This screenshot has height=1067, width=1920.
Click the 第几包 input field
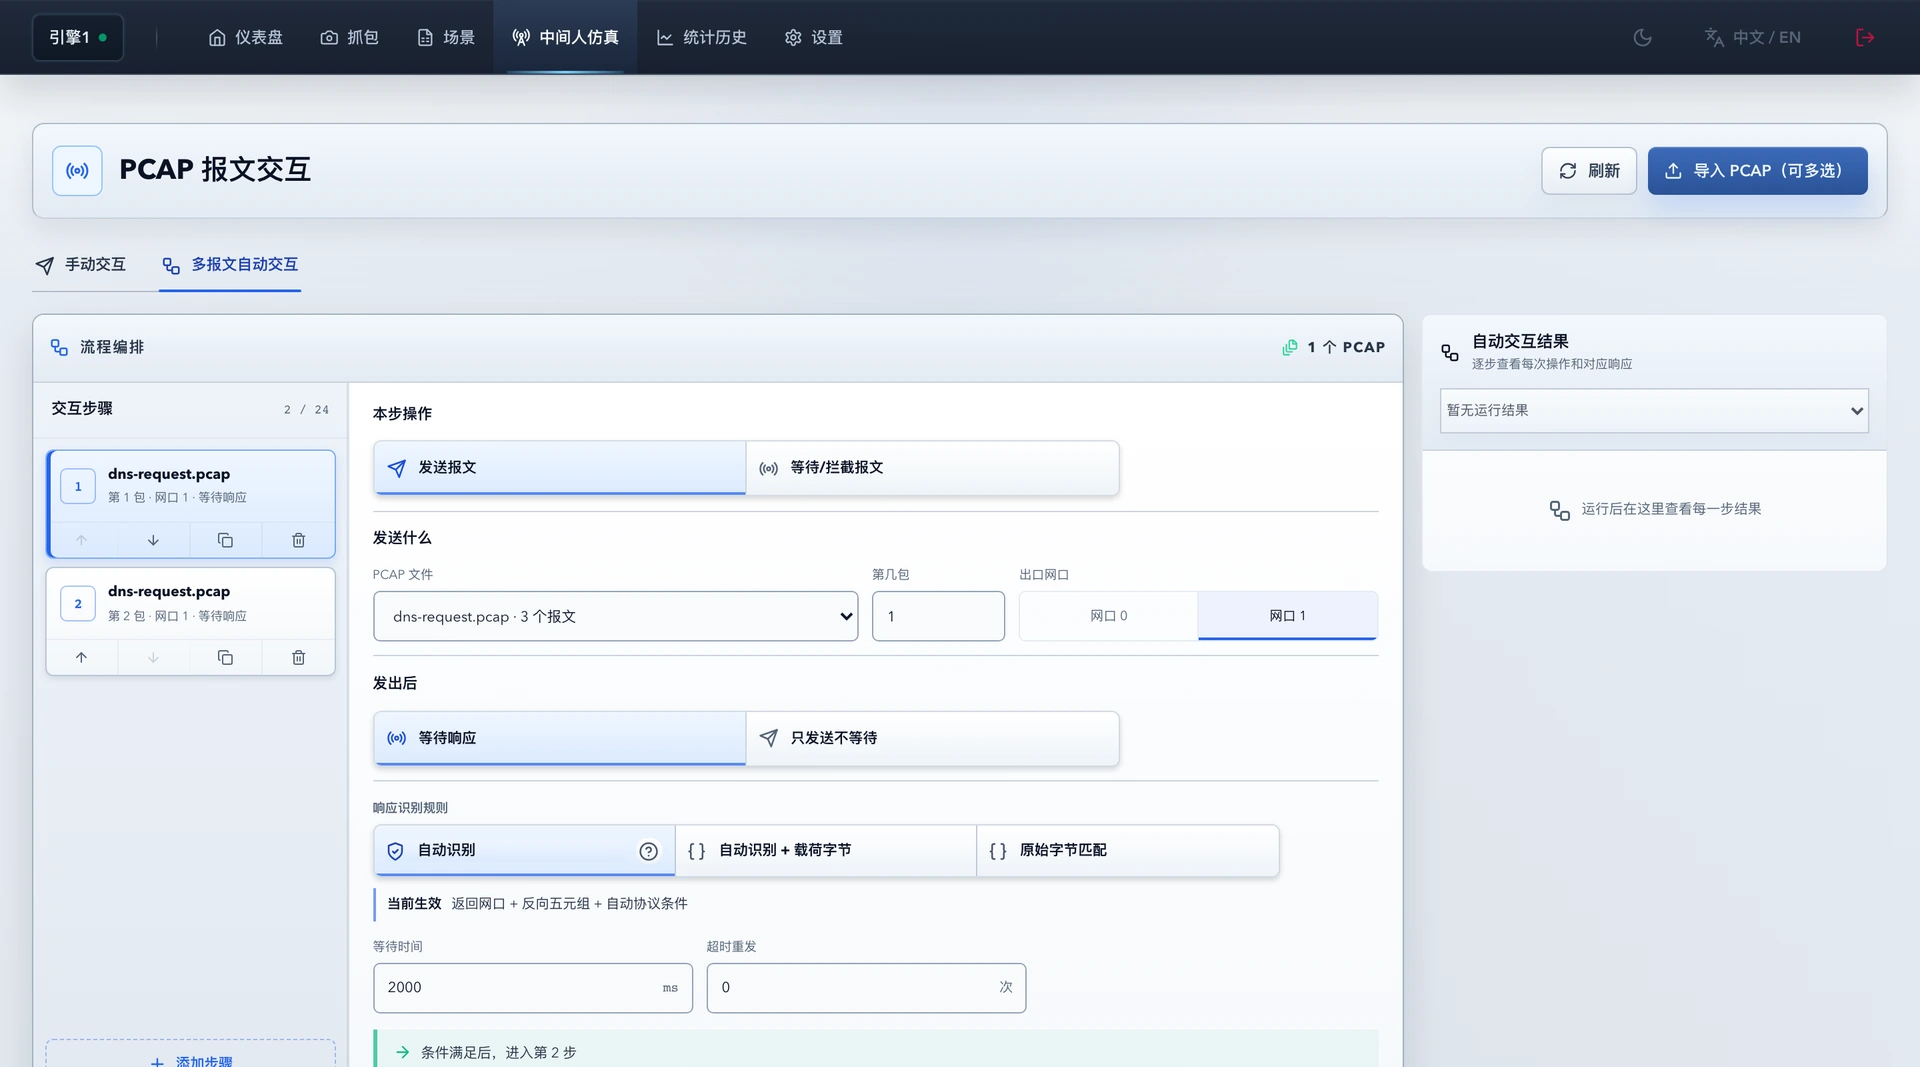point(938,617)
